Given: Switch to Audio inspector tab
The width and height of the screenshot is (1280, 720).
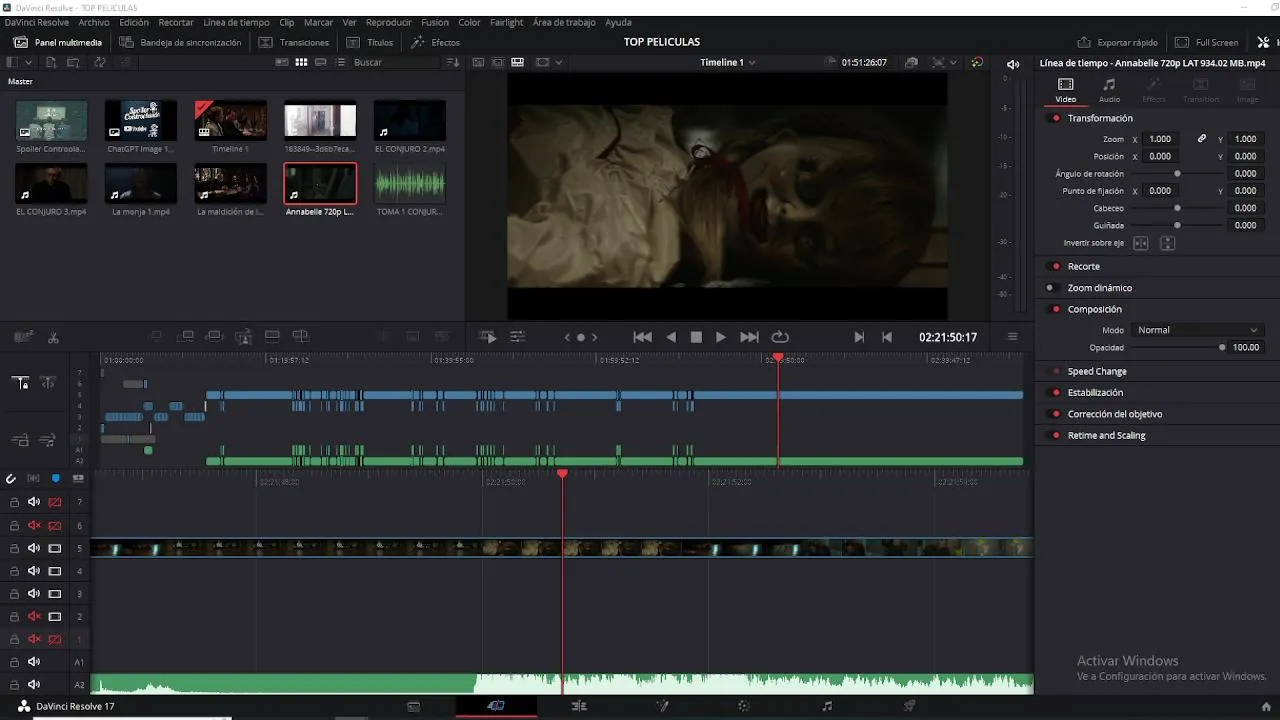Looking at the screenshot, I should click(x=1109, y=90).
